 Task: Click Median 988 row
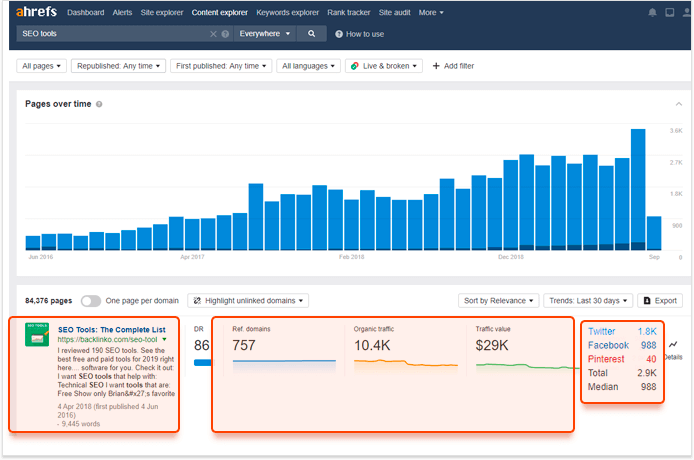[x=622, y=387]
